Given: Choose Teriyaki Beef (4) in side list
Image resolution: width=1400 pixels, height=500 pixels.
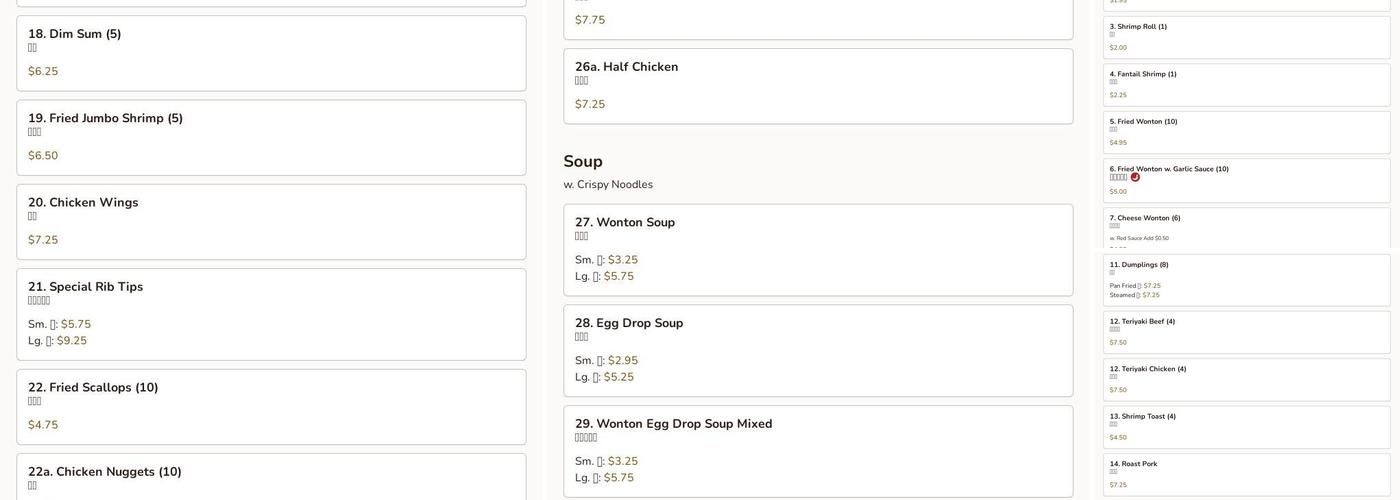Looking at the screenshot, I should (1246, 332).
